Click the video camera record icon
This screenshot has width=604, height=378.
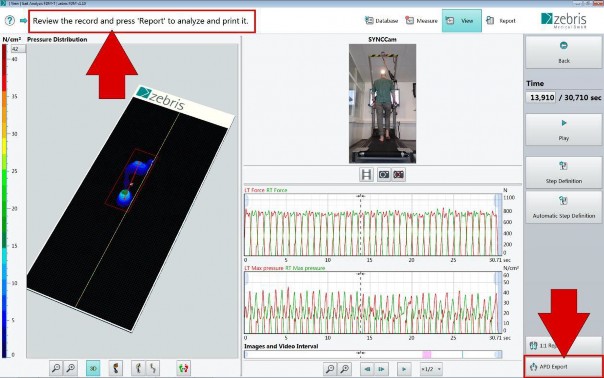click(x=399, y=175)
